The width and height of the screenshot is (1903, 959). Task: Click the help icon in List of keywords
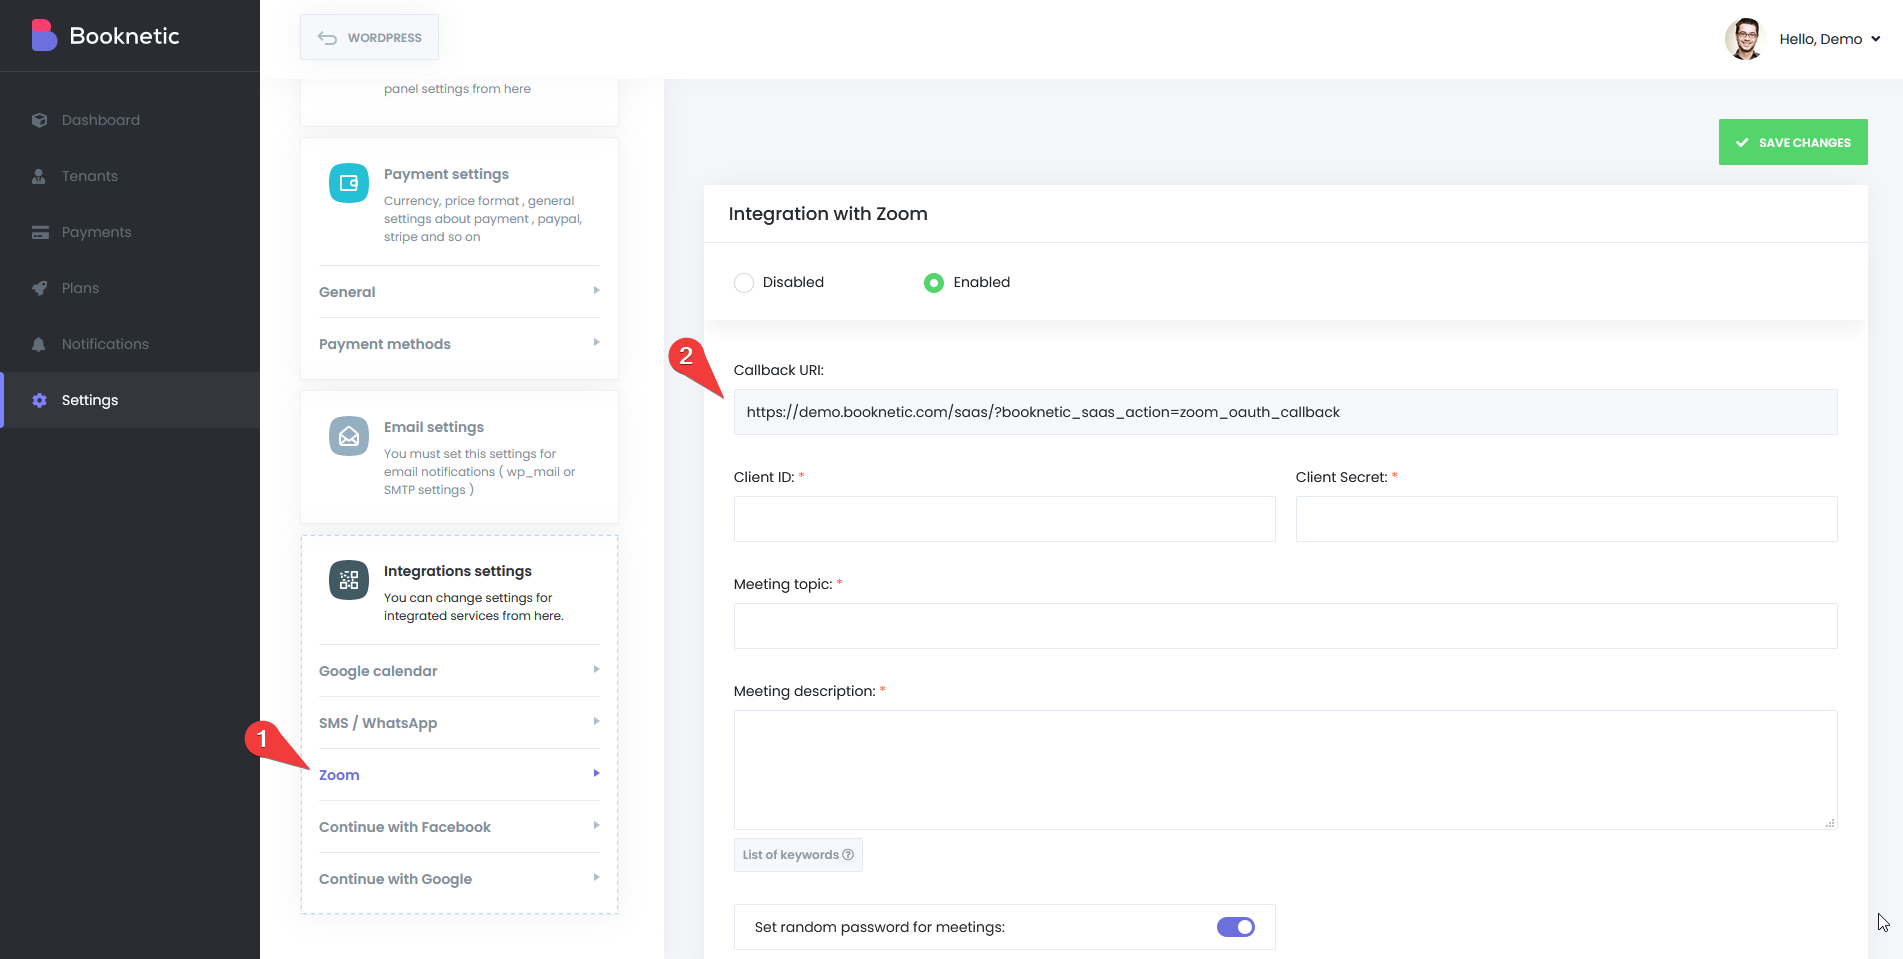[x=848, y=855]
